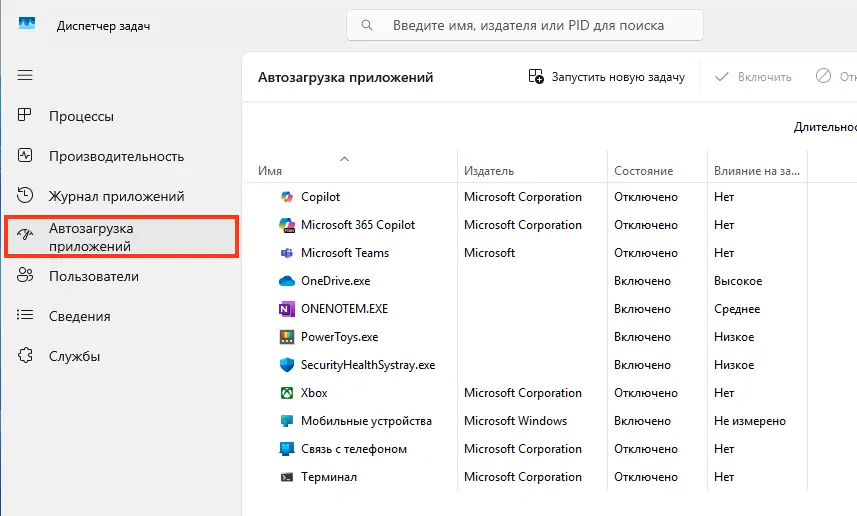The height and width of the screenshot is (516, 857).
Task: Click the hamburger navigation menu icon
Action: (x=26, y=76)
